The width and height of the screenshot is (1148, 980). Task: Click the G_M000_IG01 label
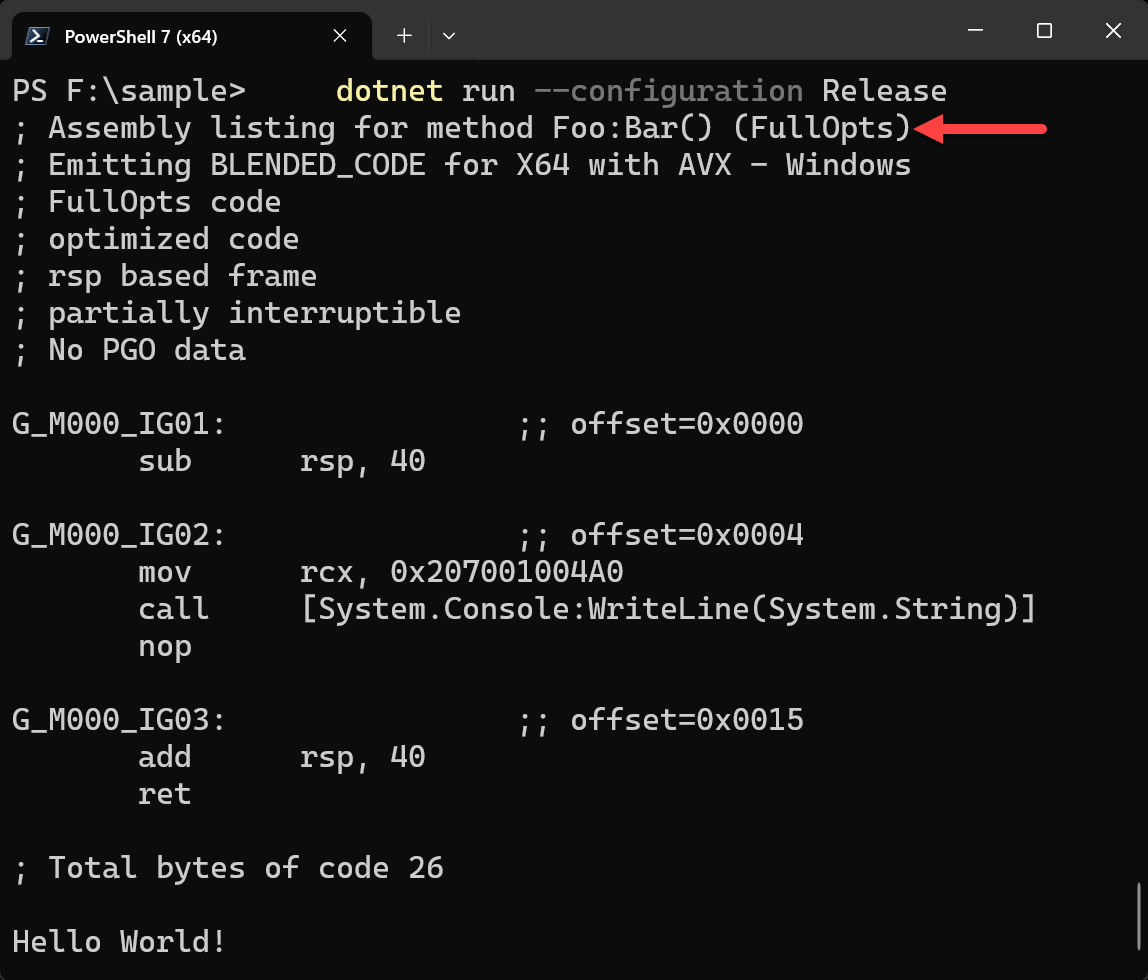119,424
